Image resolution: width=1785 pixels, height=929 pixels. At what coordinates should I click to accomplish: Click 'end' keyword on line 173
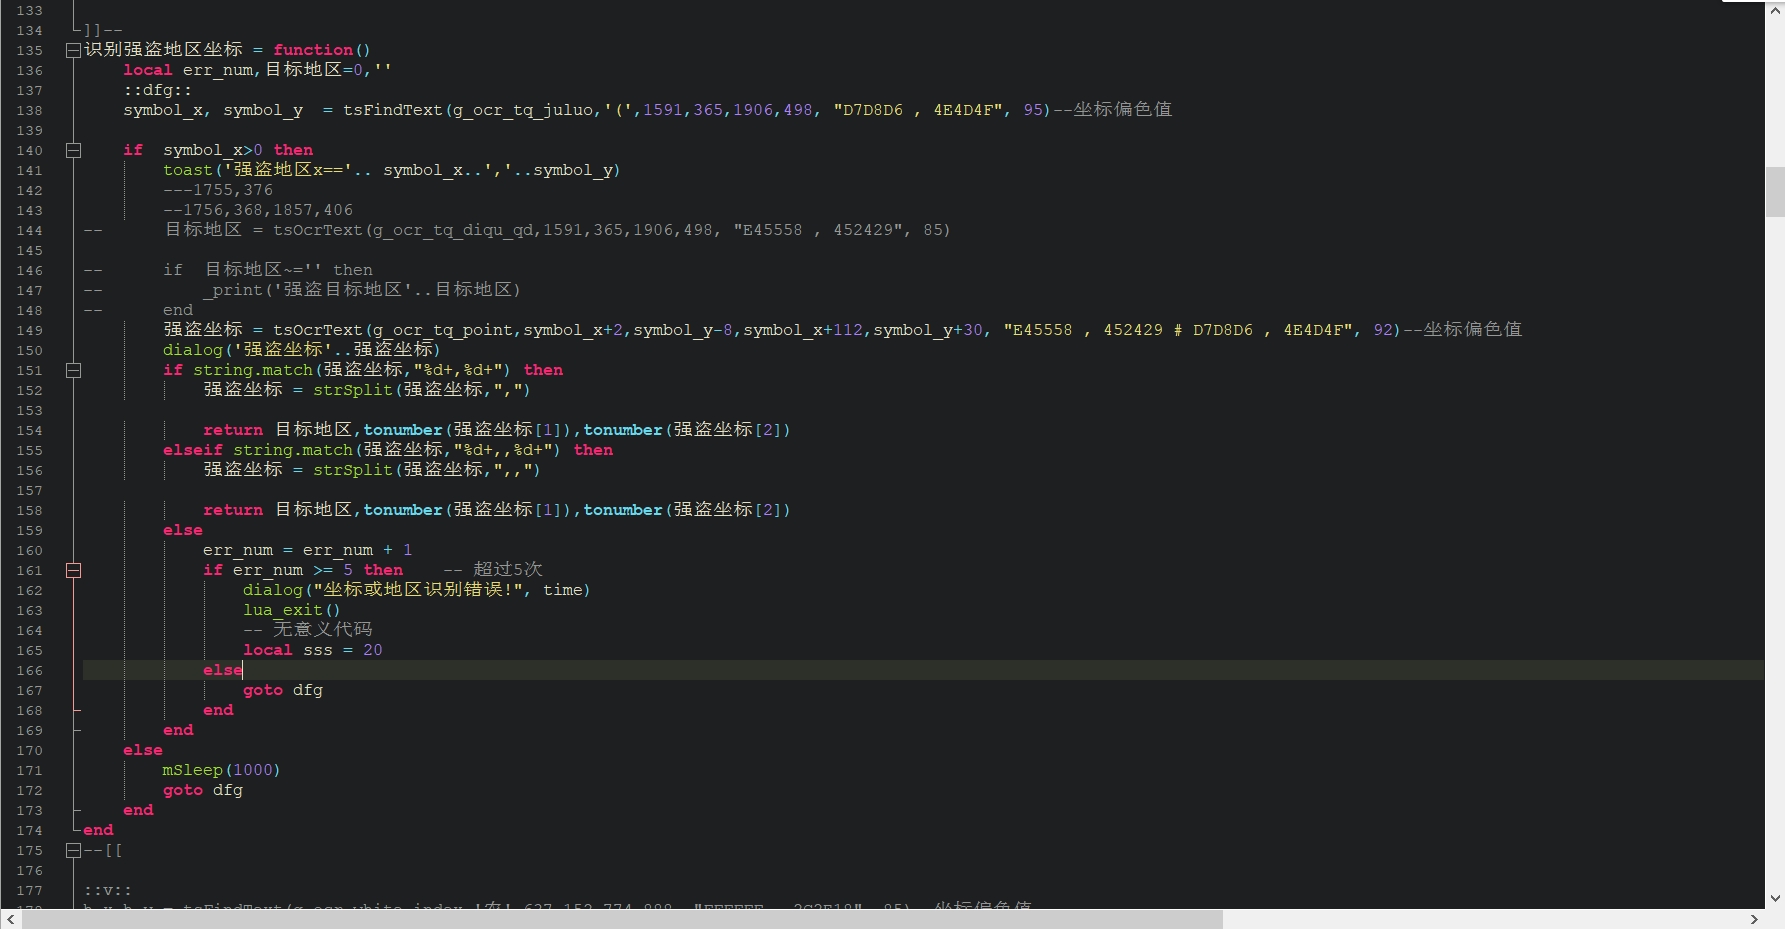pyautogui.click(x=138, y=810)
